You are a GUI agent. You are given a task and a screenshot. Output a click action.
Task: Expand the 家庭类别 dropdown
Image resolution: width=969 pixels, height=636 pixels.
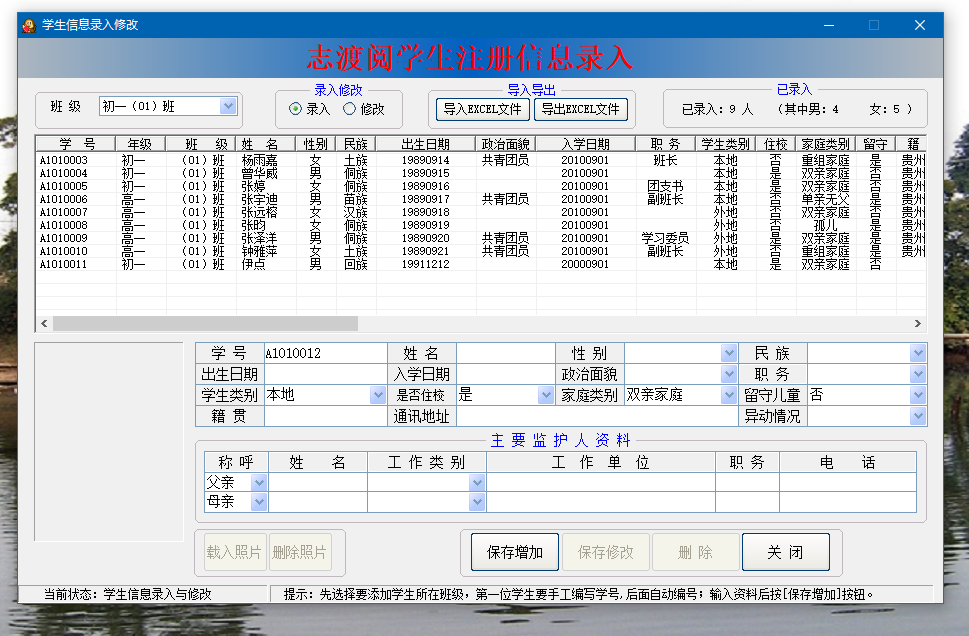(x=729, y=395)
